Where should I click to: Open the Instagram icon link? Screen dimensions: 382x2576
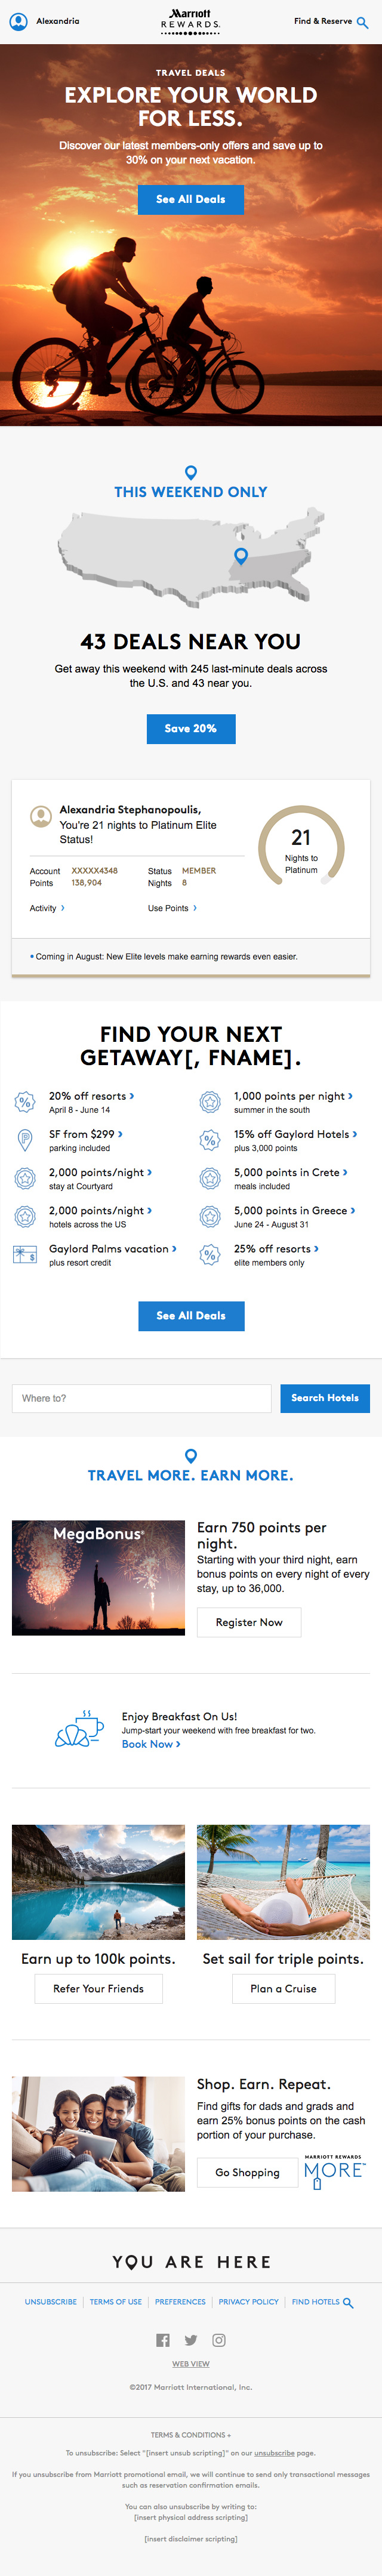pyautogui.click(x=219, y=2339)
